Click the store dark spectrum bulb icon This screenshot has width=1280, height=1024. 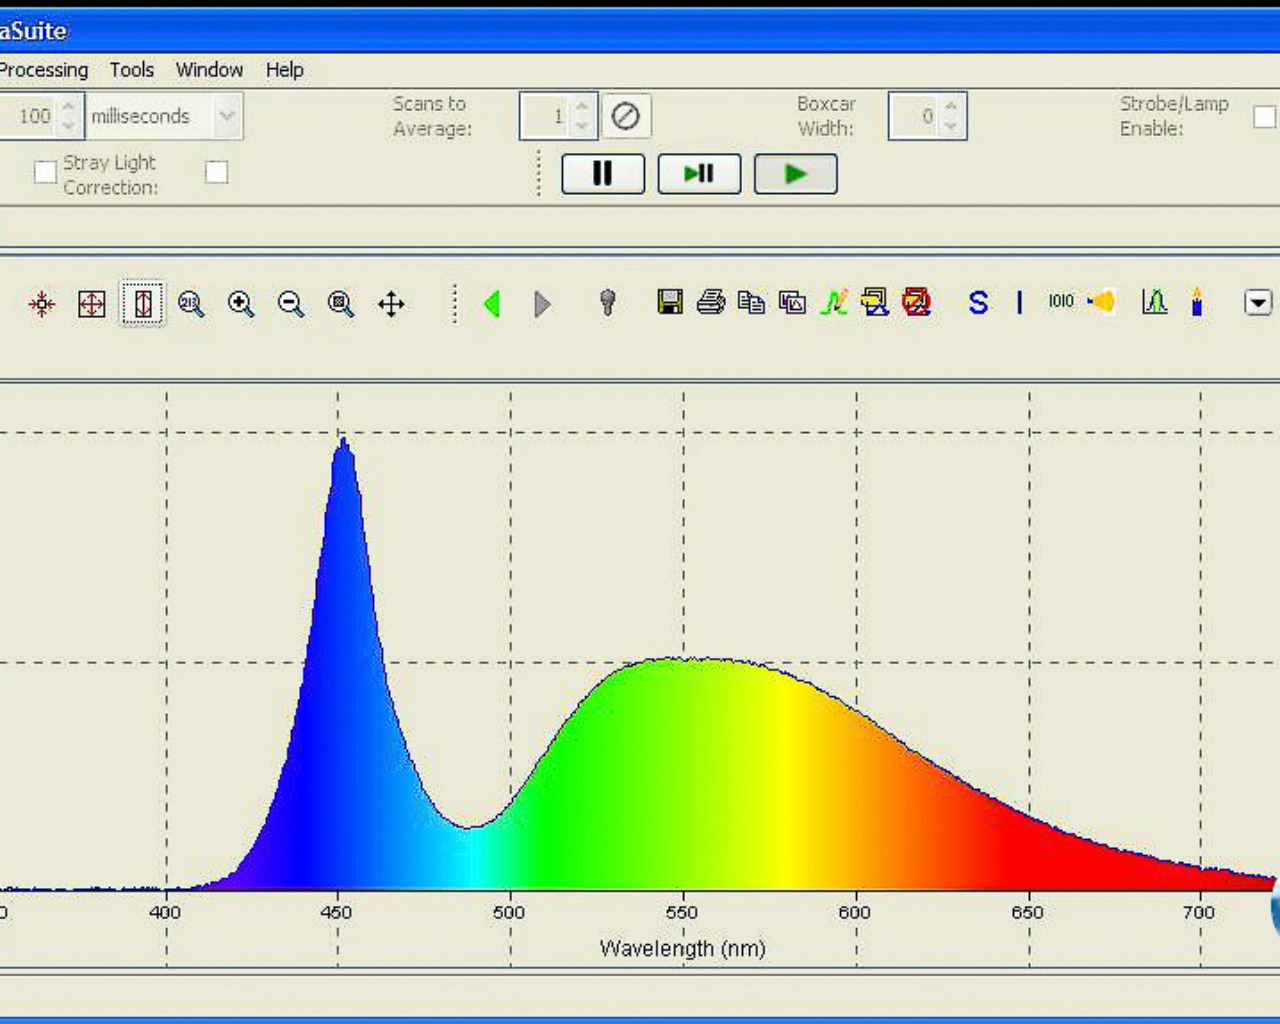[x=607, y=302]
